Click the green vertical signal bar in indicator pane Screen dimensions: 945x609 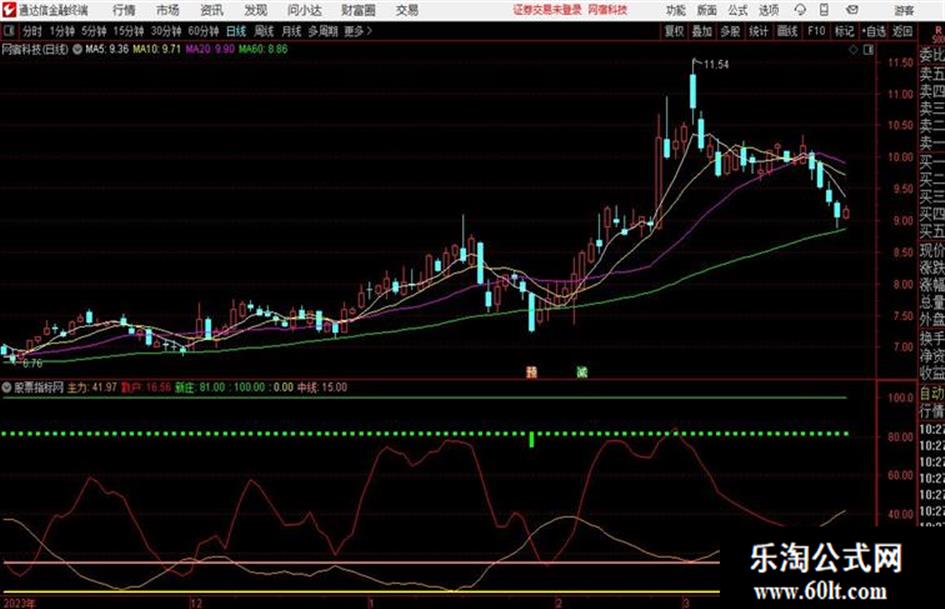click(532, 440)
